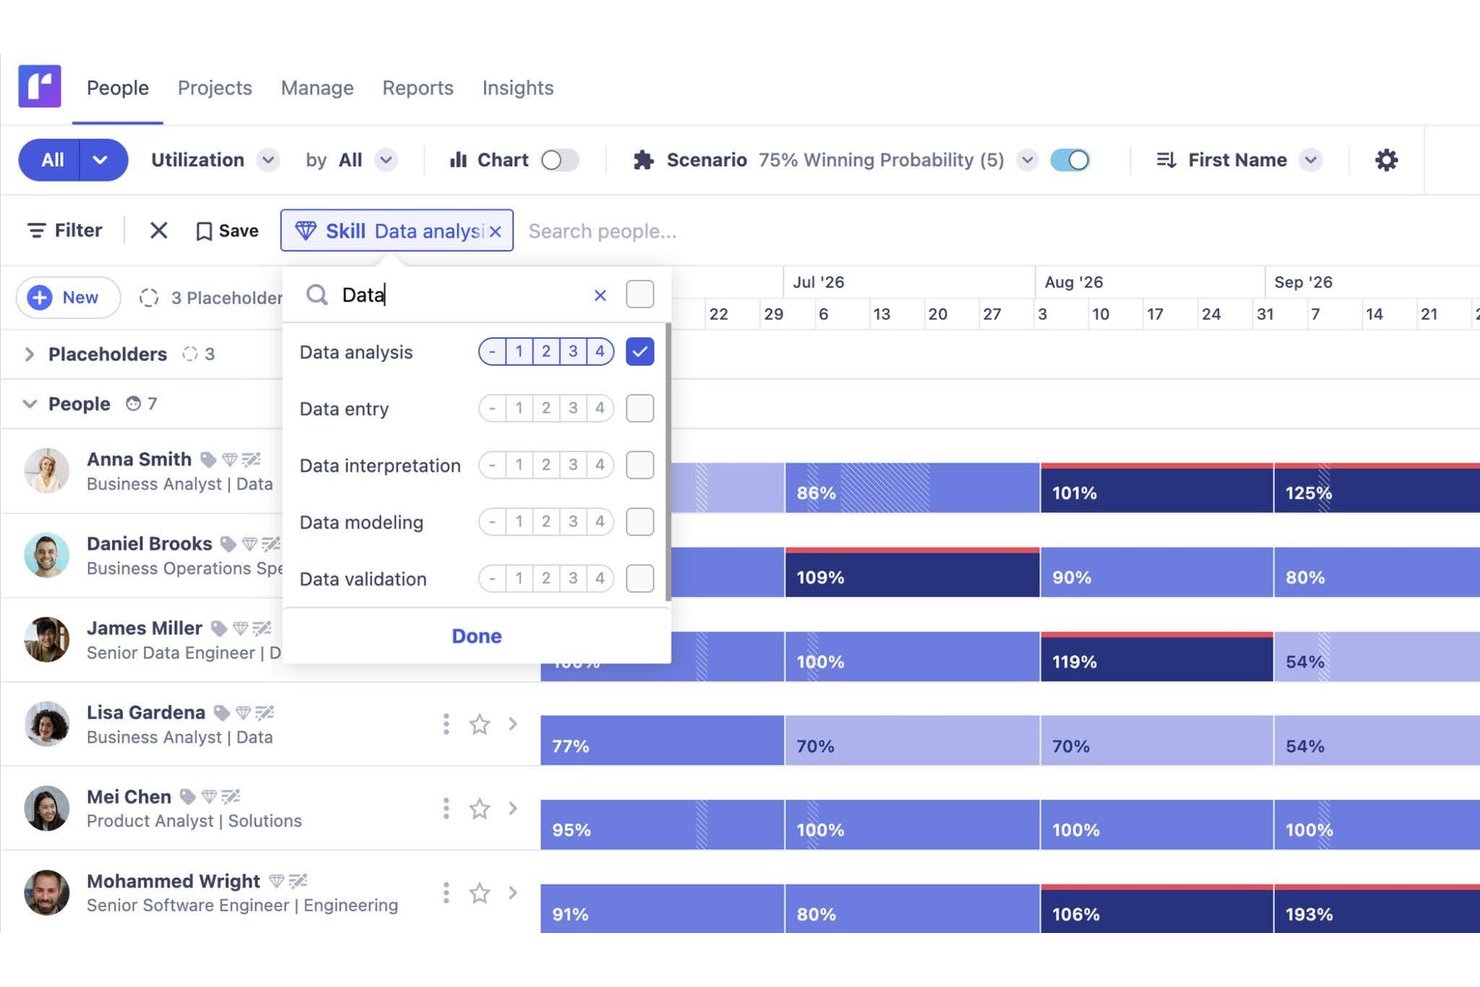This screenshot has height=987, width=1480.
Task: Expand Lisa Gardena's row chevron
Action: (513, 724)
